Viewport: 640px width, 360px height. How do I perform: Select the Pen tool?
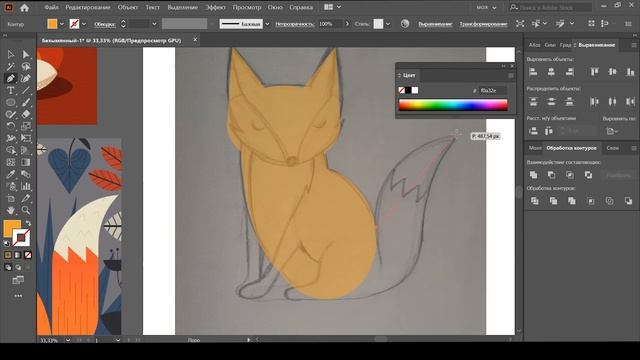pos(11,78)
